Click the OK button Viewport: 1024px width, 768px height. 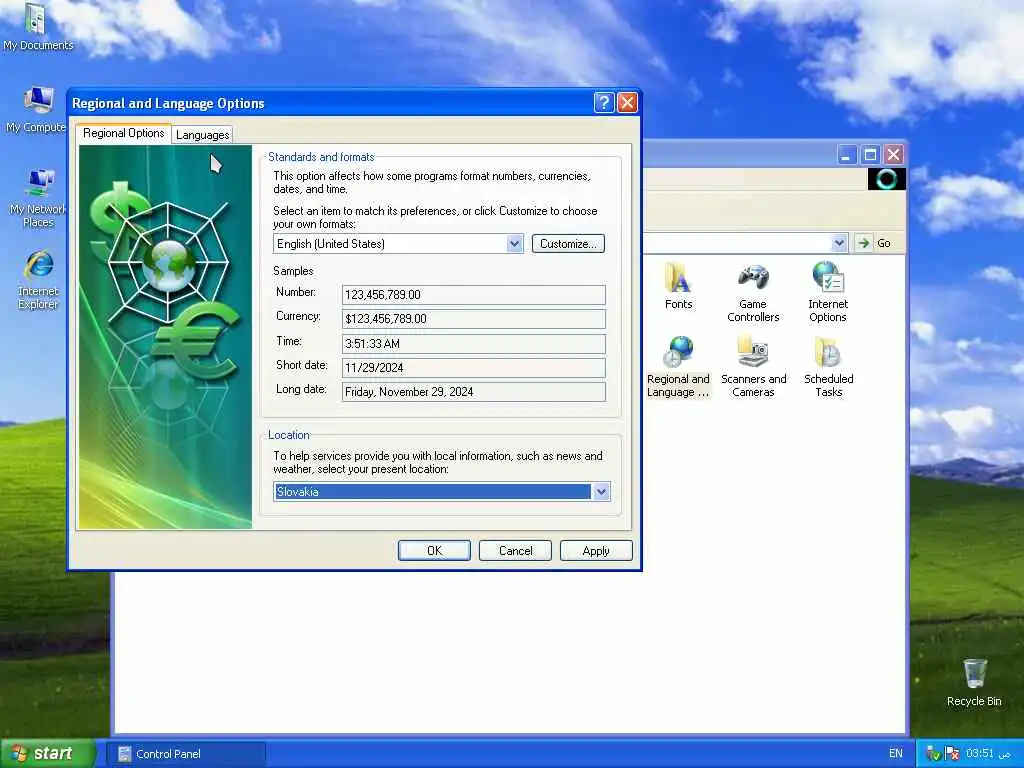434,551
